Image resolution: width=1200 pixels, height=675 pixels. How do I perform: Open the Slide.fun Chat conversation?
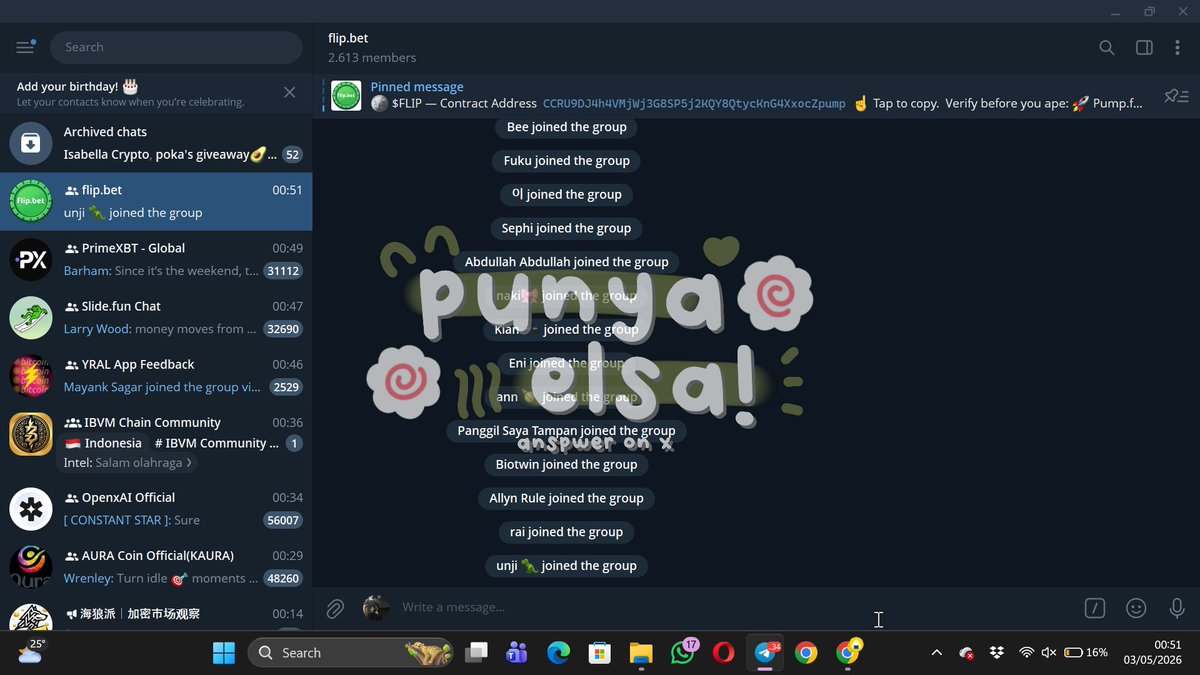[156, 317]
